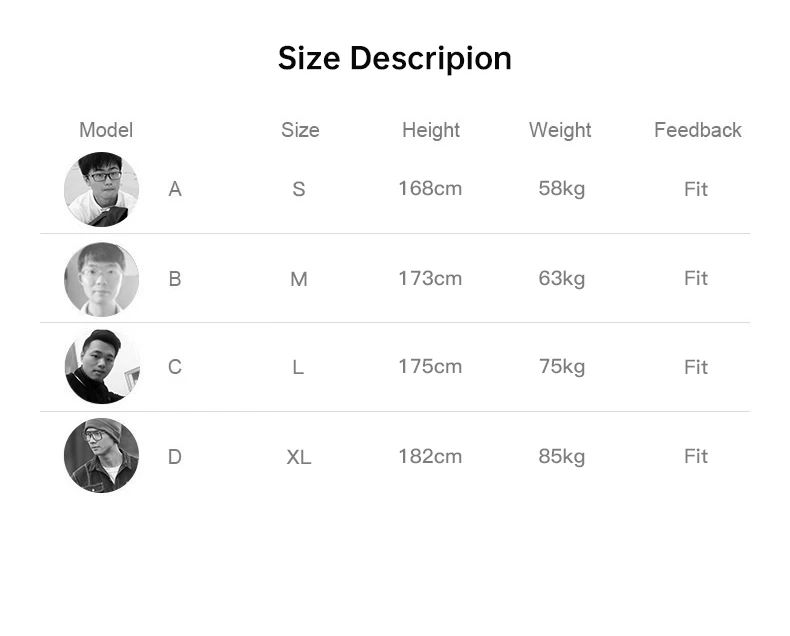Click the Feedback column header
The width and height of the screenshot is (790, 636).
pos(697,130)
